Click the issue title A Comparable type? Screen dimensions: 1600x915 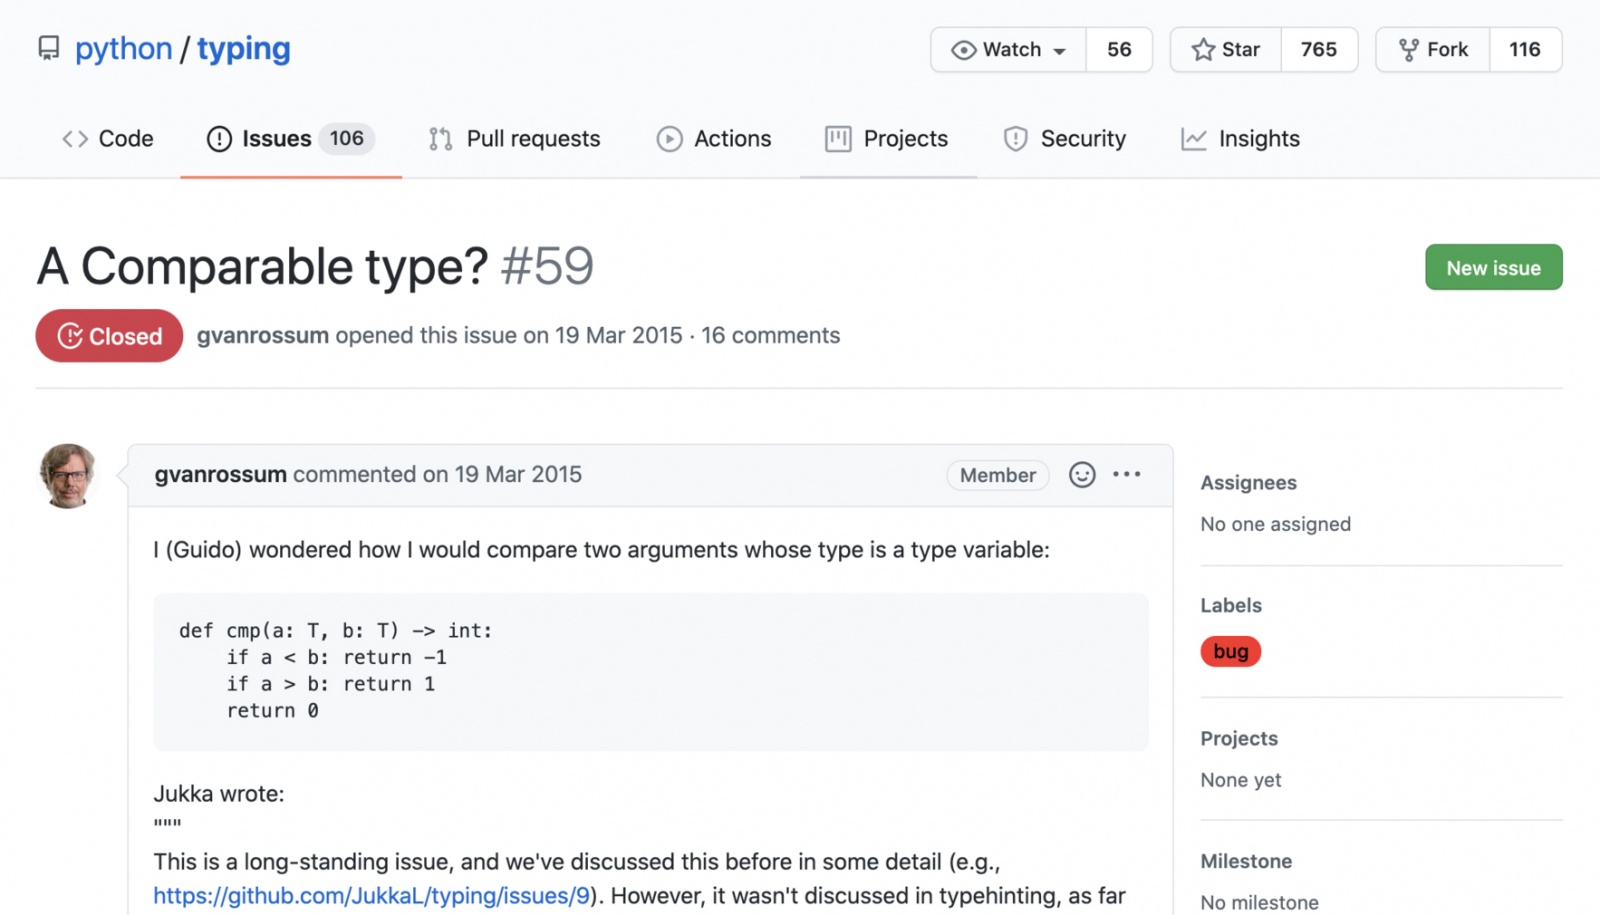coord(262,267)
